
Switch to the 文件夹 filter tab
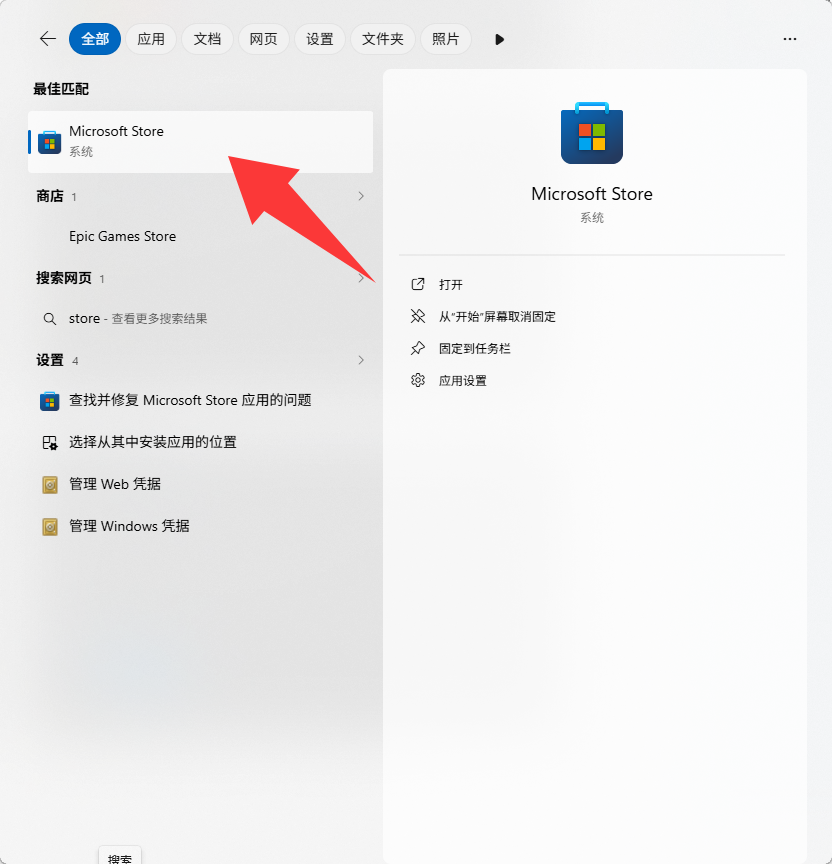coord(382,39)
